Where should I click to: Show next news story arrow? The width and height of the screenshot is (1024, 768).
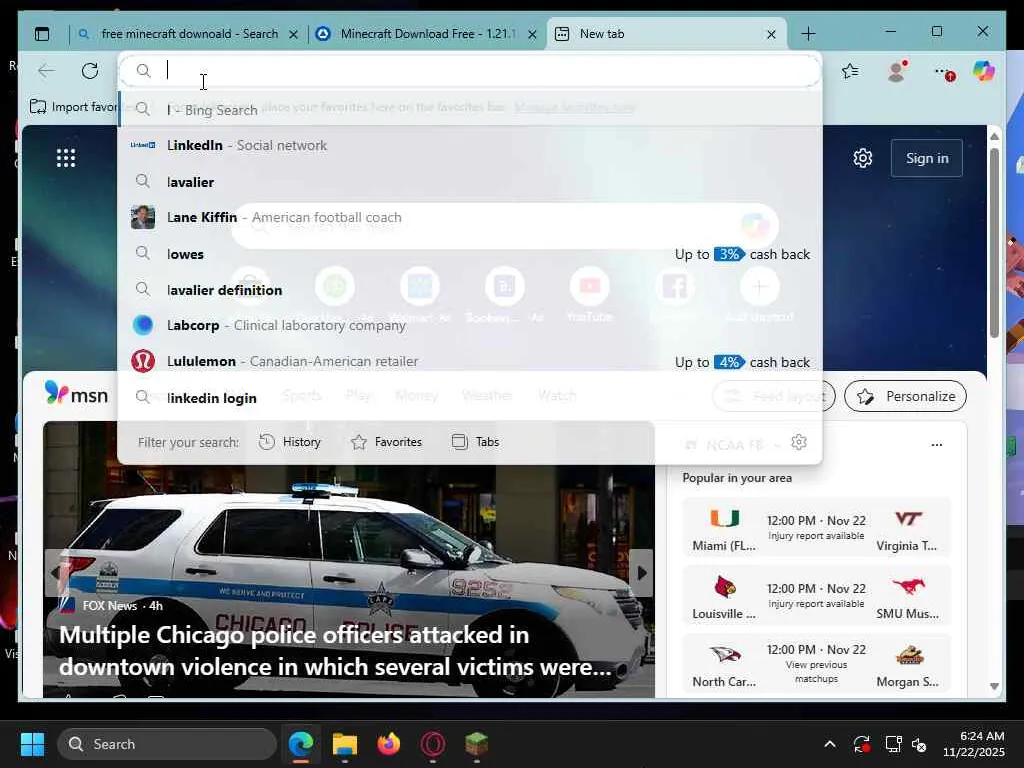pos(641,573)
